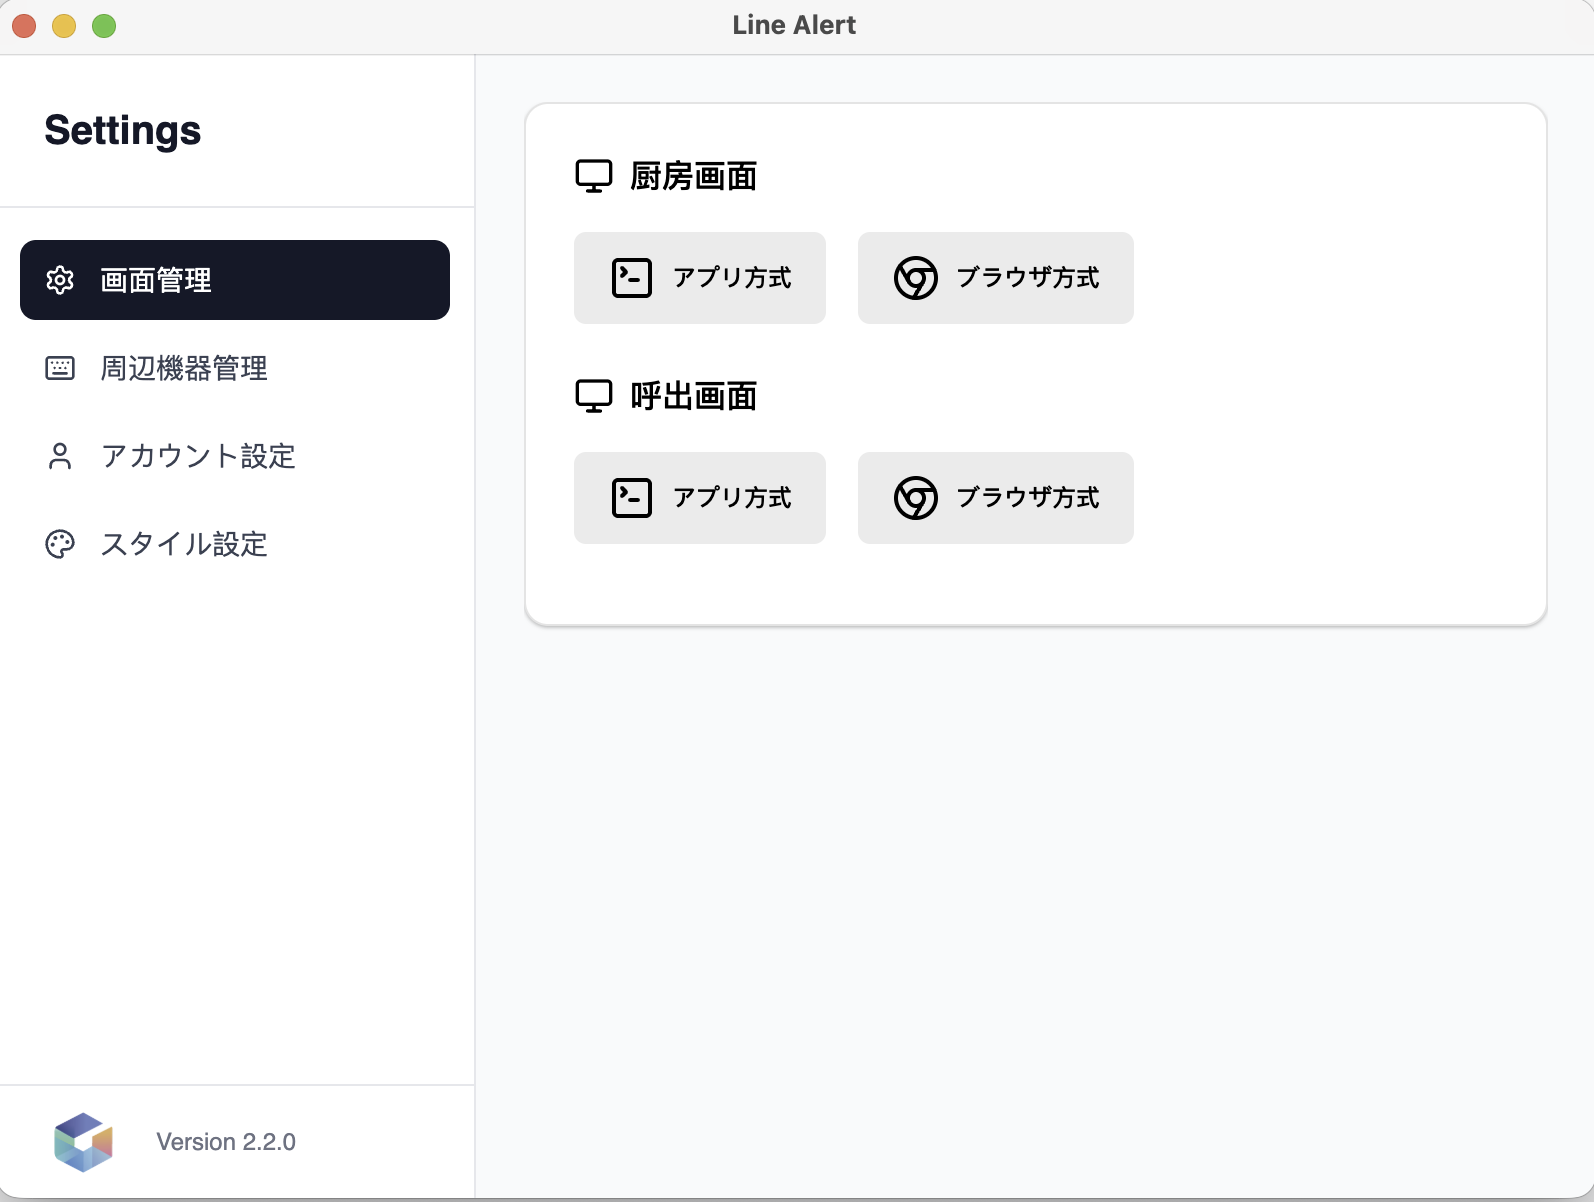
Task: Click the keyboard icon beside 周辺機器管理
Action: coord(60,368)
